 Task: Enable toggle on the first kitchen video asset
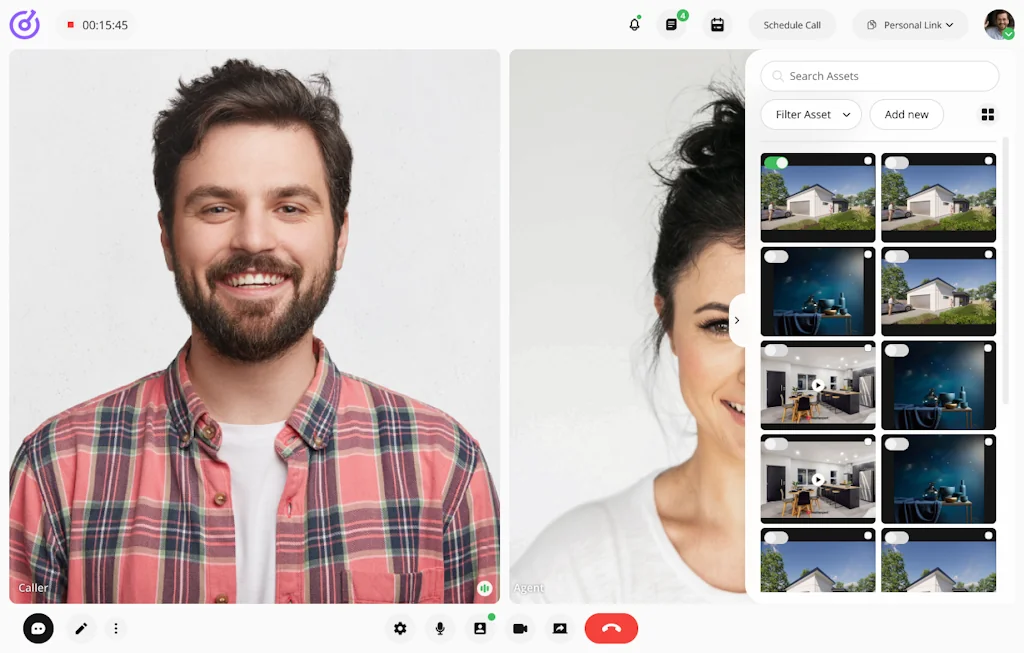pyautogui.click(x=776, y=351)
